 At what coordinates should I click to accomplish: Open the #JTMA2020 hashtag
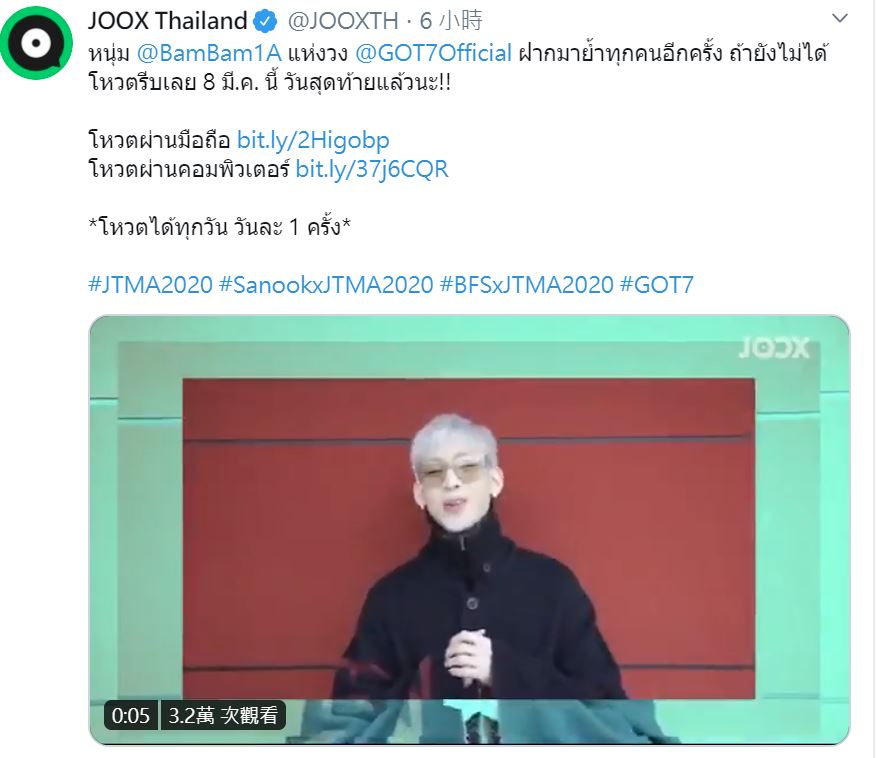150,285
